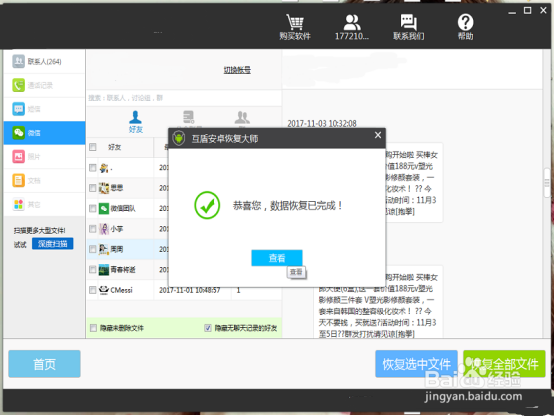554x416 pixels.
Task: Click the Android shield dialog logo
Action: click(x=179, y=138)
